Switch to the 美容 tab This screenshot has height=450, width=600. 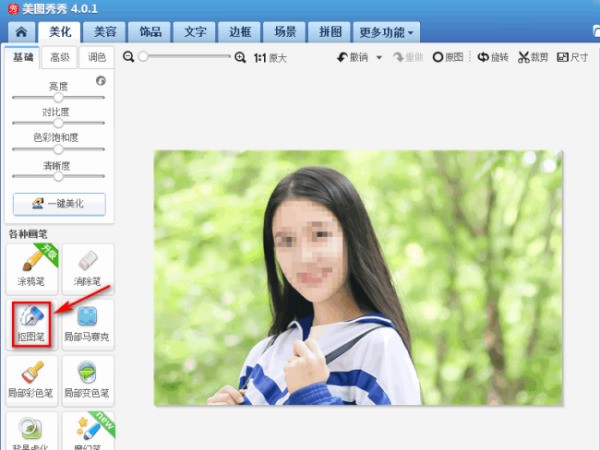click(x=100, y=31)
